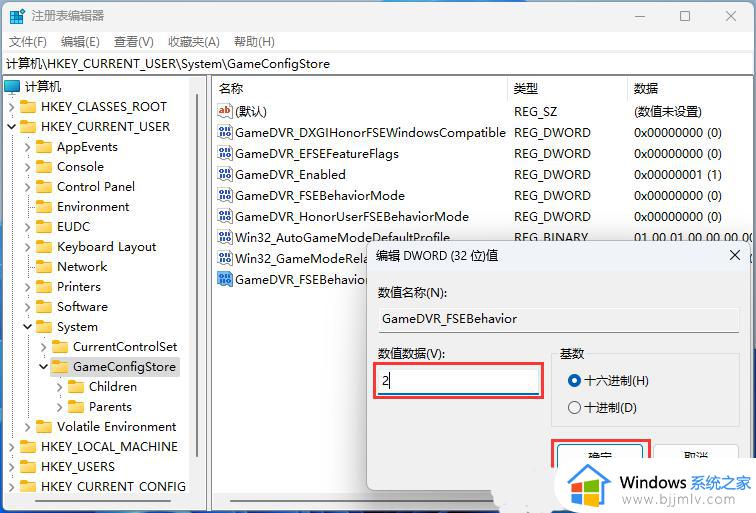The image size is (756, 513).
Task: Click GameDVR_FSEBehaviorMode DWORD icon
Action: [225, 195]
